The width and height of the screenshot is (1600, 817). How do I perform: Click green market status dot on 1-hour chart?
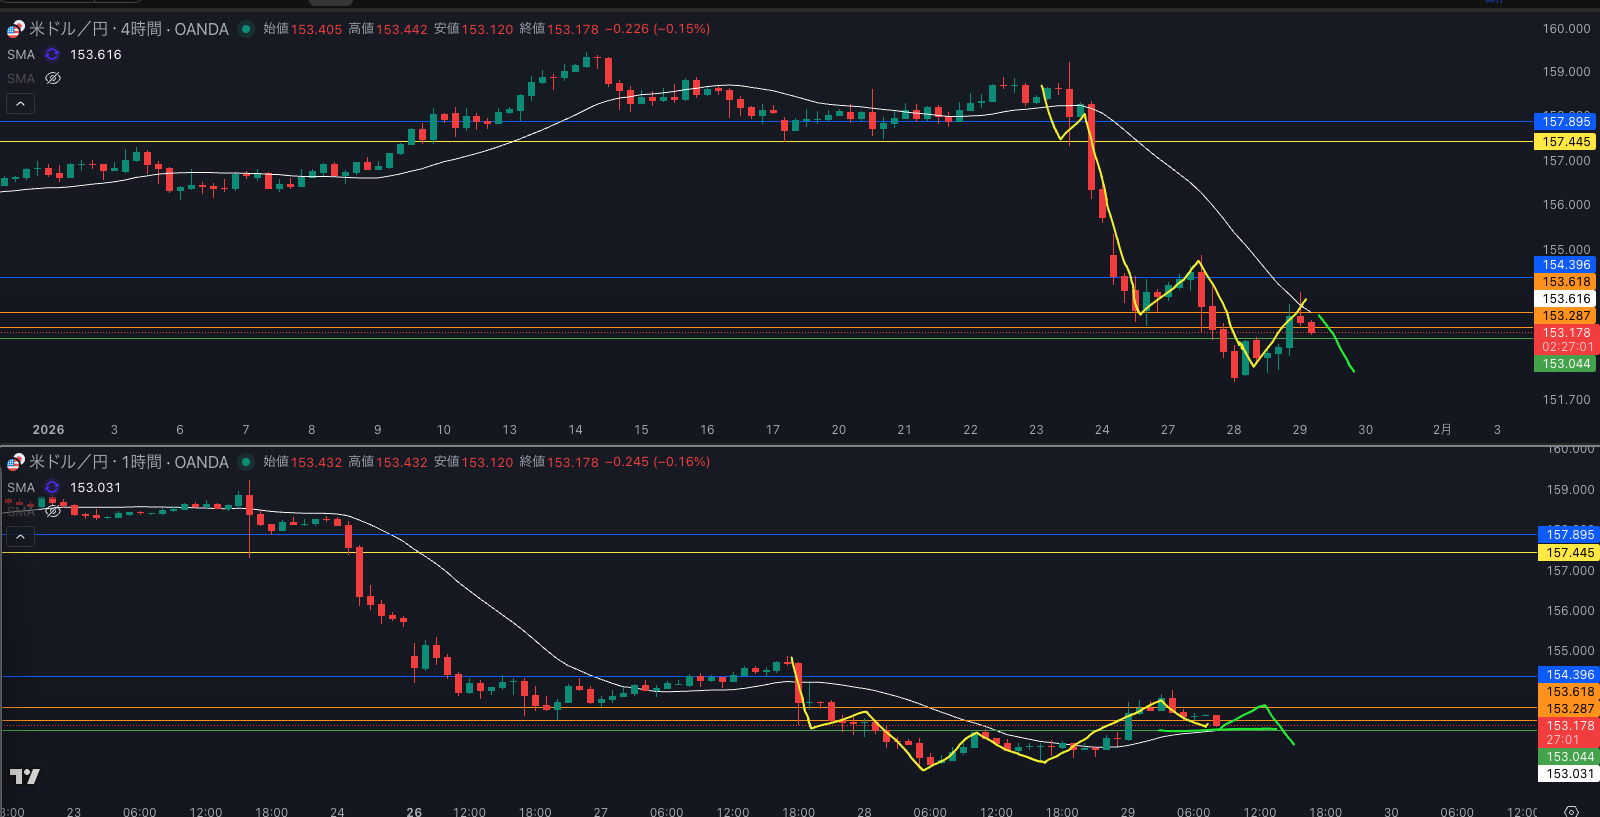pos(246,462)
